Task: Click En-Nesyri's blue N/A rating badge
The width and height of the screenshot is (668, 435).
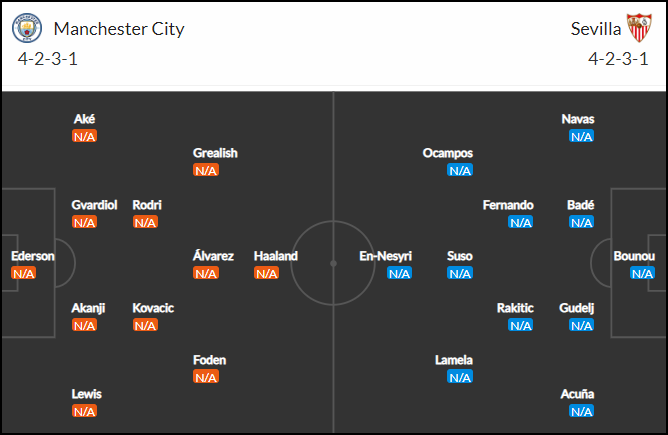Action: coord(399,273)
